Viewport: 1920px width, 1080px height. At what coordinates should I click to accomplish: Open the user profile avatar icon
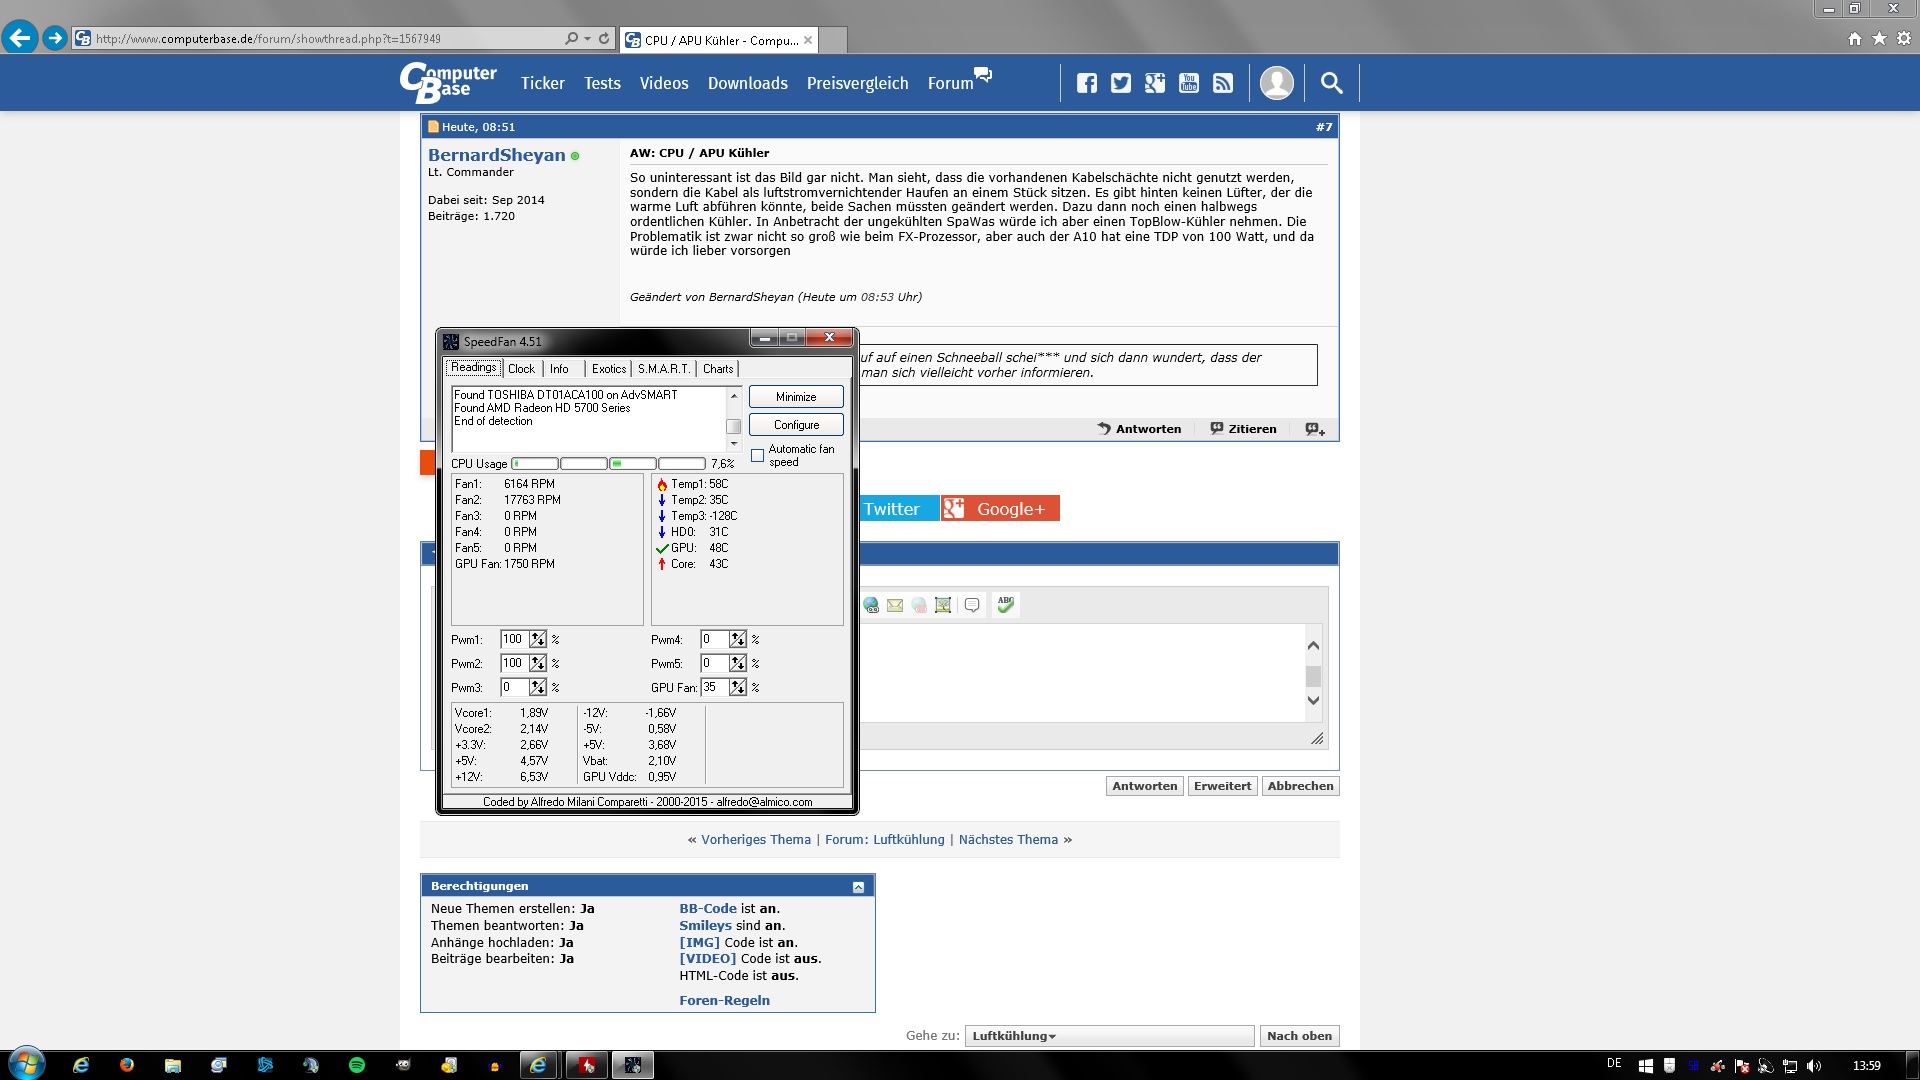click(1277, 83)
